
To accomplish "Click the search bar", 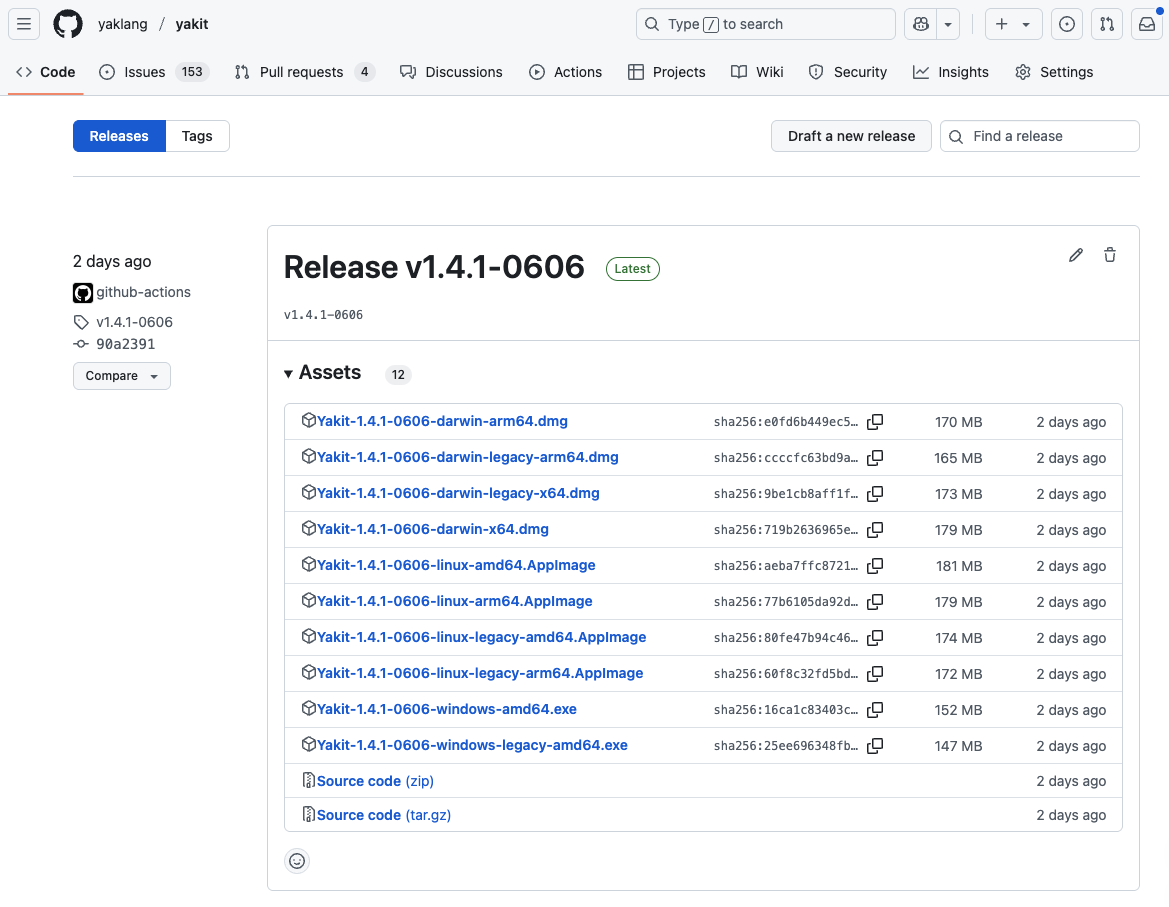I will point(766,24).
